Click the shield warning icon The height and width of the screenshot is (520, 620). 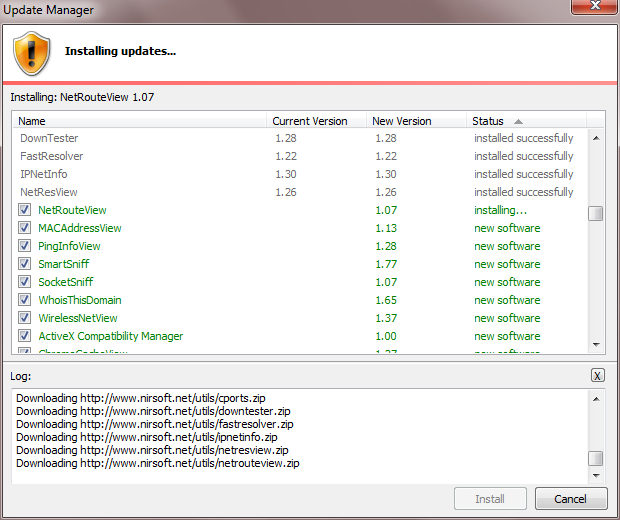(32, 53)
